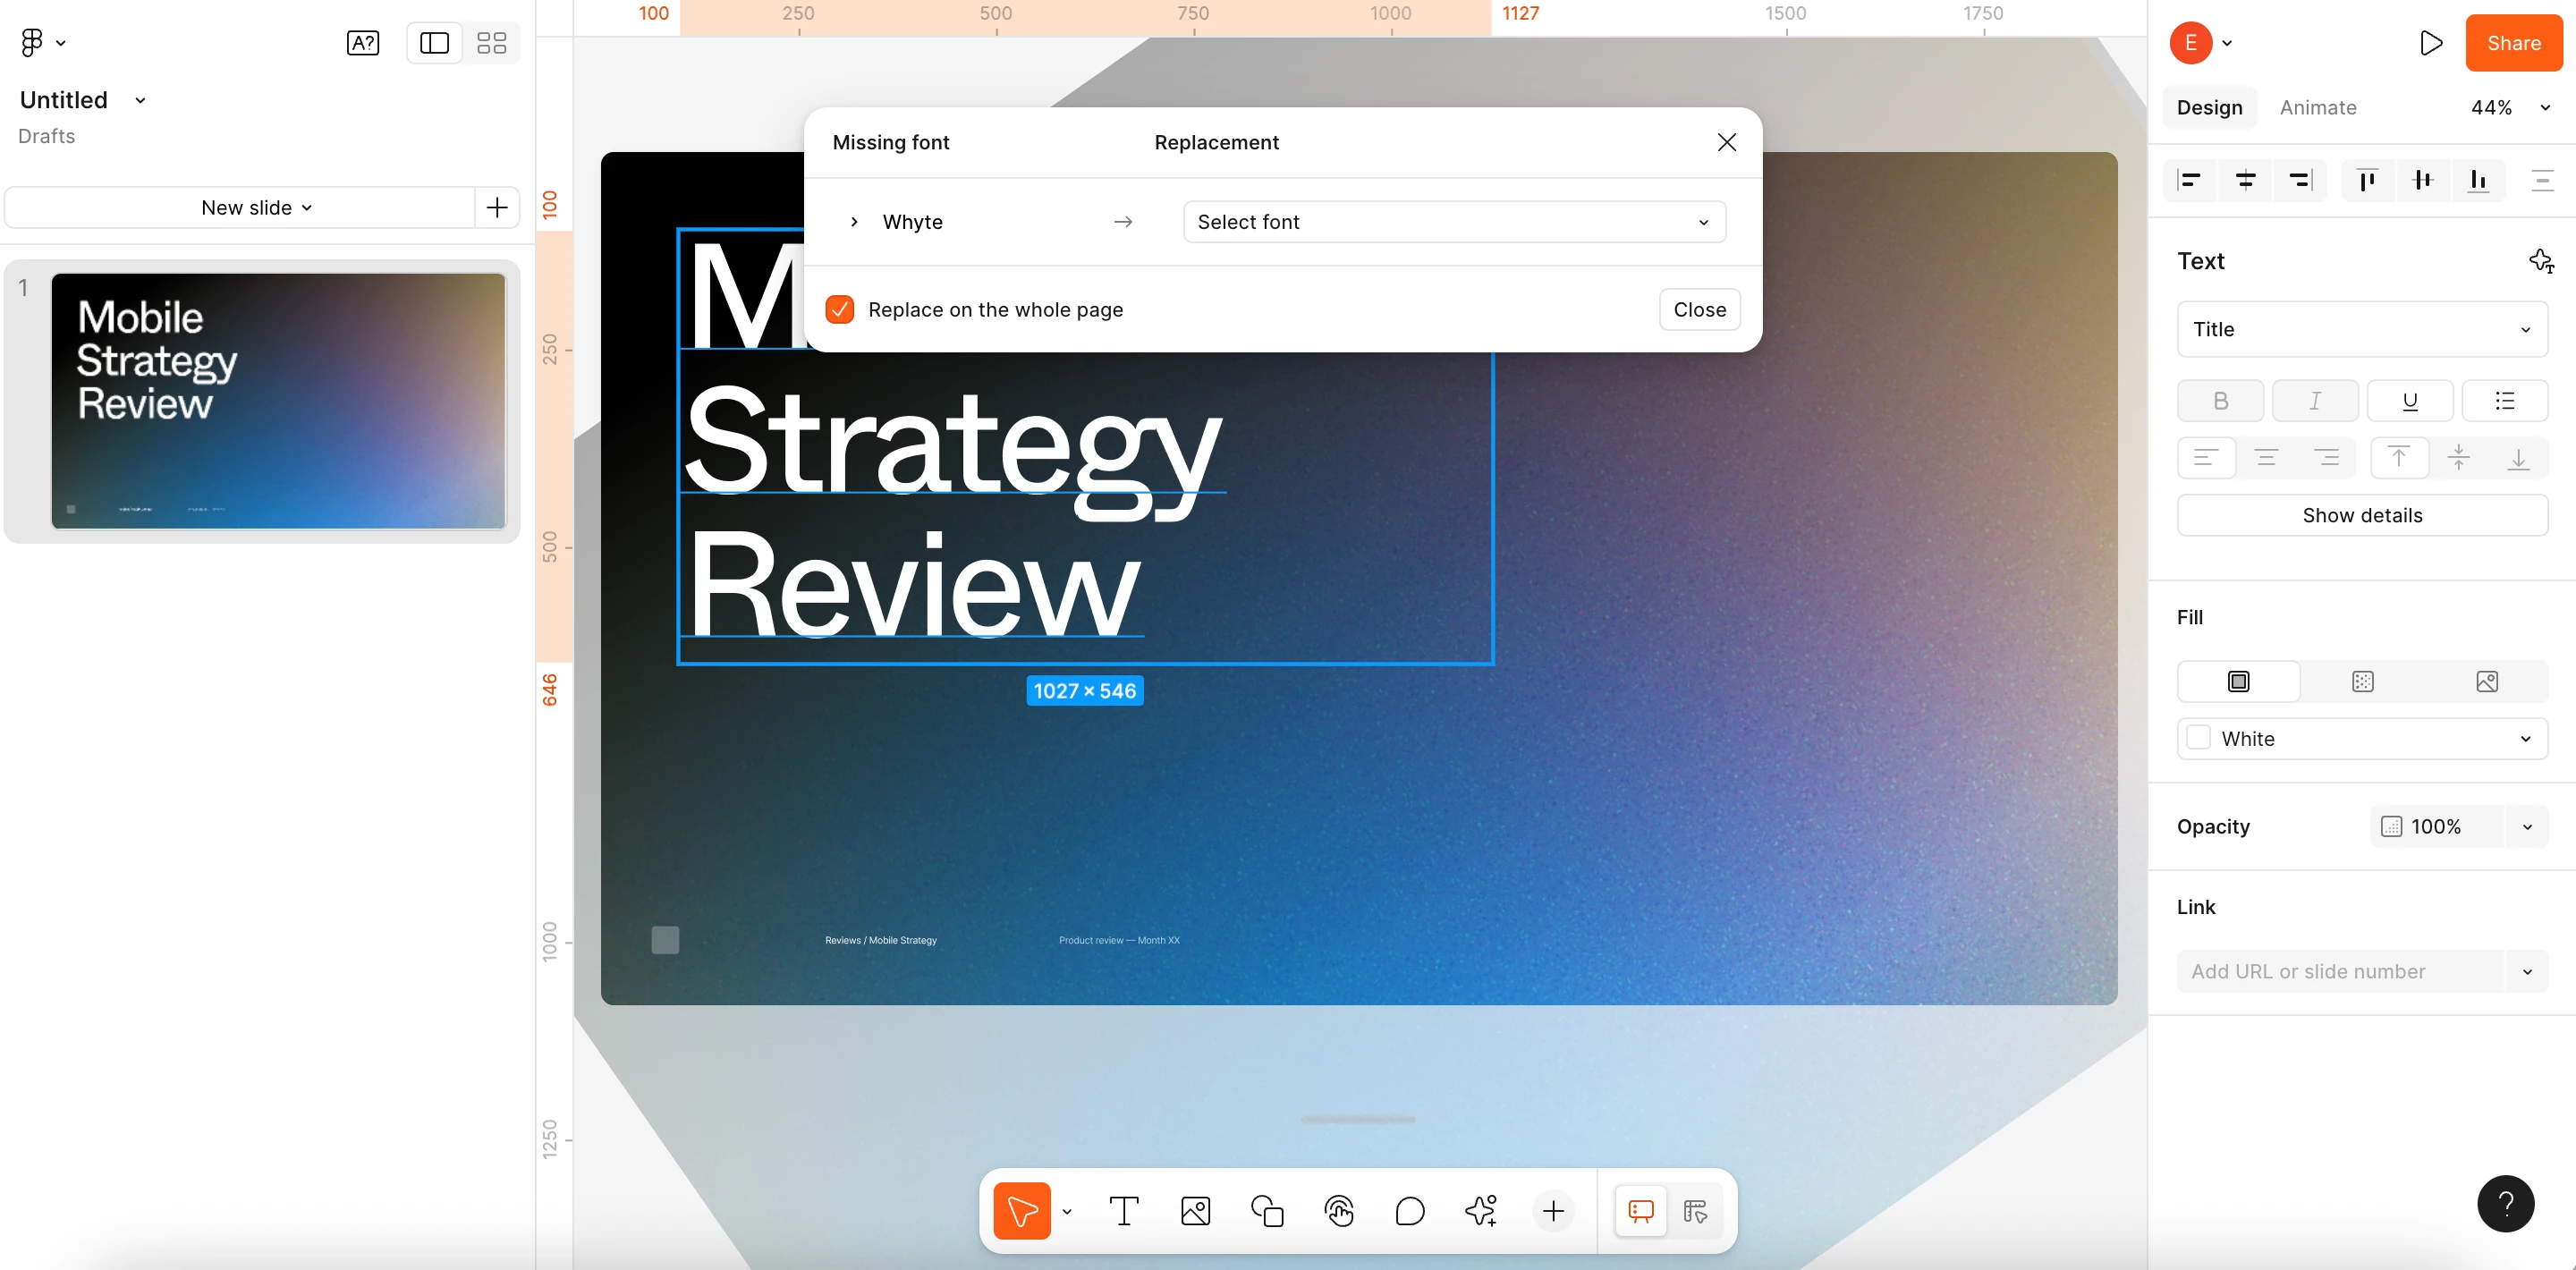Expand the Whyte missing font row
Screen dimensions: 2576x1270
pyautogui.click(x=854, y=222)
